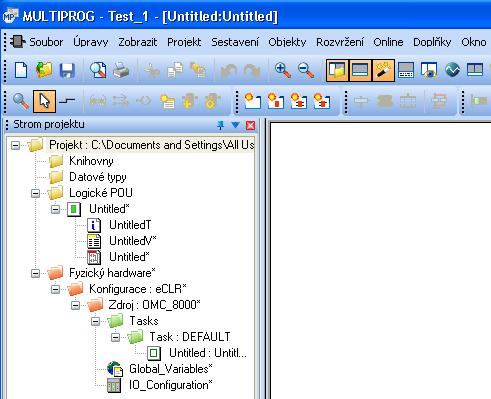Open project tree panel dropdown arrow
This screenshot has height=399, width=491.
click(x=235, y=125)
